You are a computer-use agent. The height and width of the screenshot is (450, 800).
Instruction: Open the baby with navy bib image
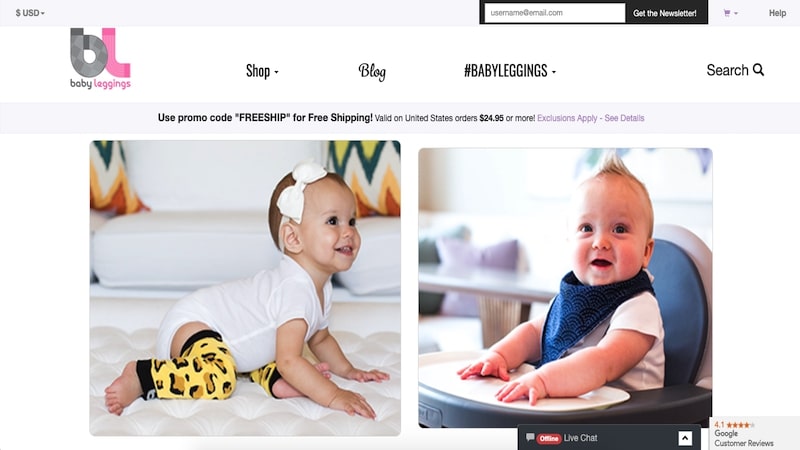tap(565, 288)
